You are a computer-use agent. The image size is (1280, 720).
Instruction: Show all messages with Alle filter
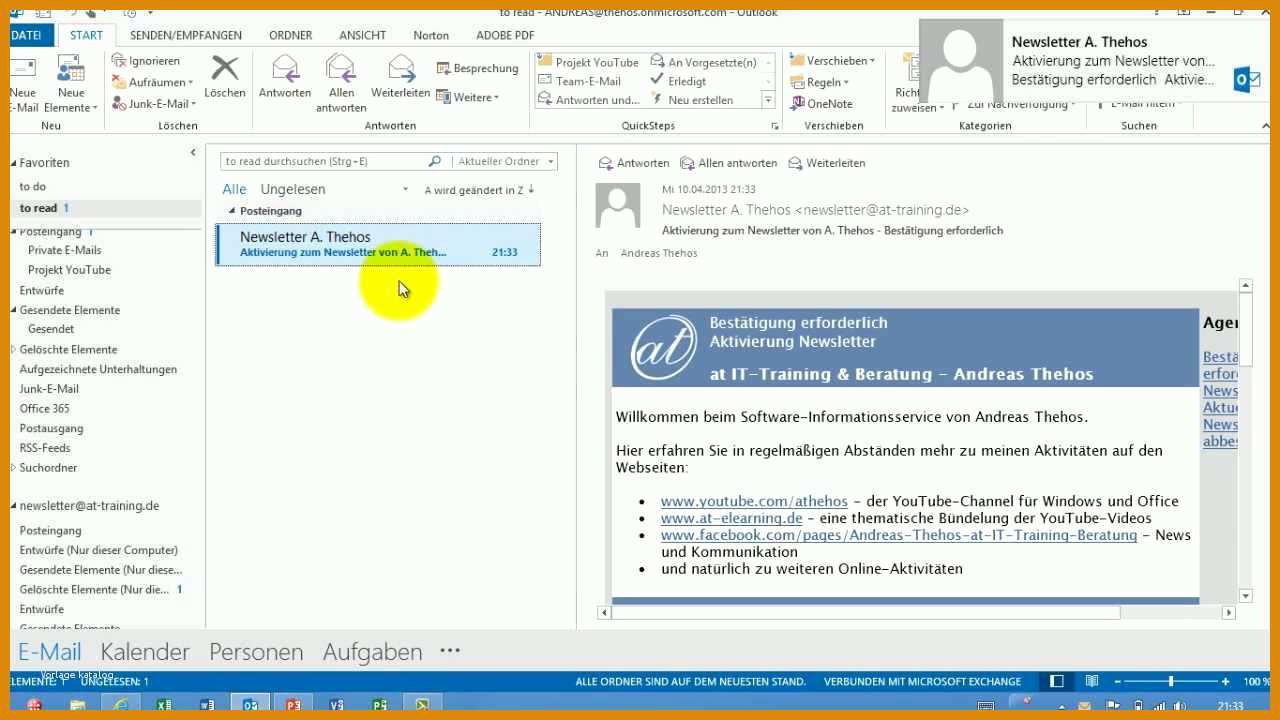234,189
